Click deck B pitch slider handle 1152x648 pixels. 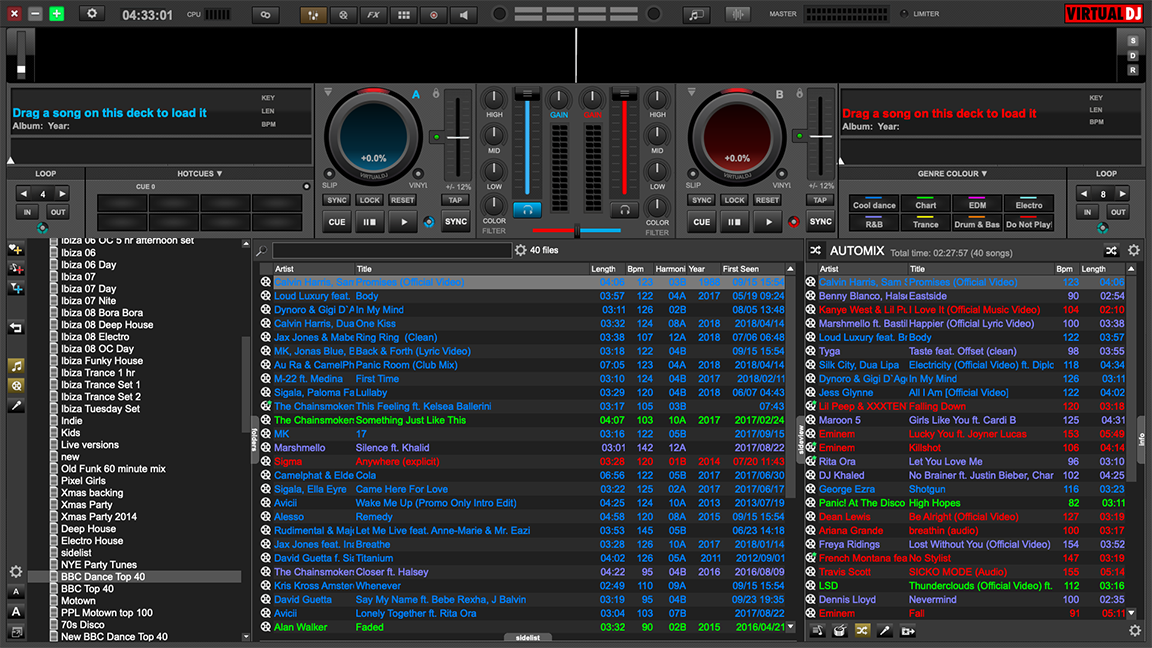click(821, 137)
